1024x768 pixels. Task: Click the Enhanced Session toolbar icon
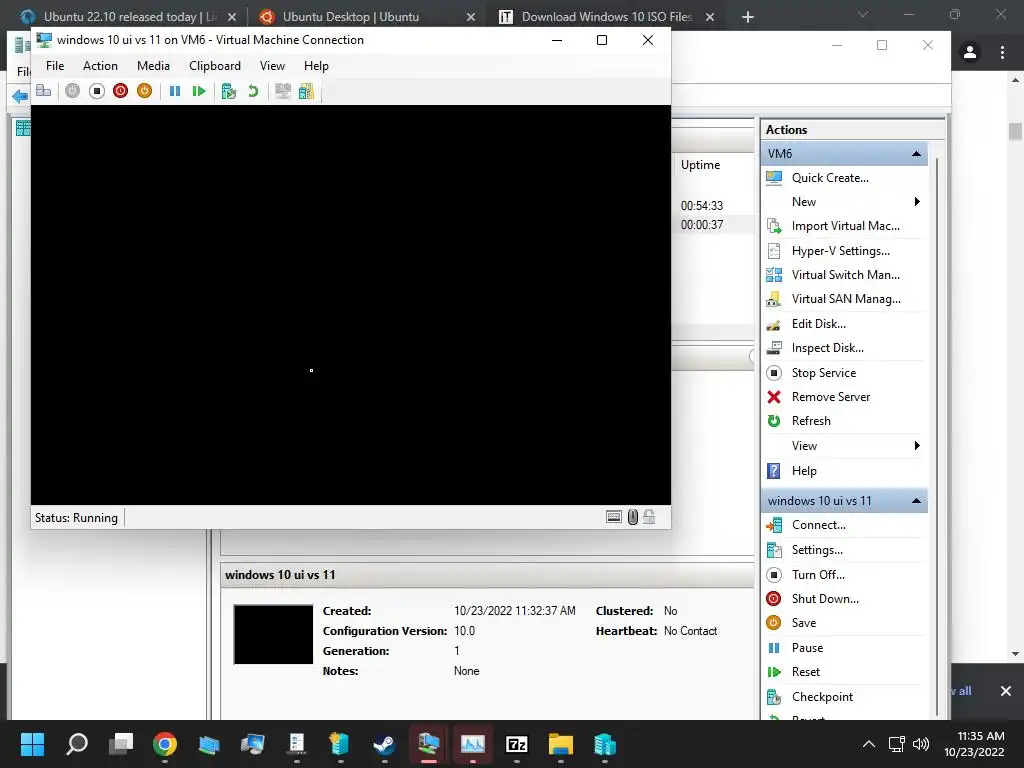283,91
